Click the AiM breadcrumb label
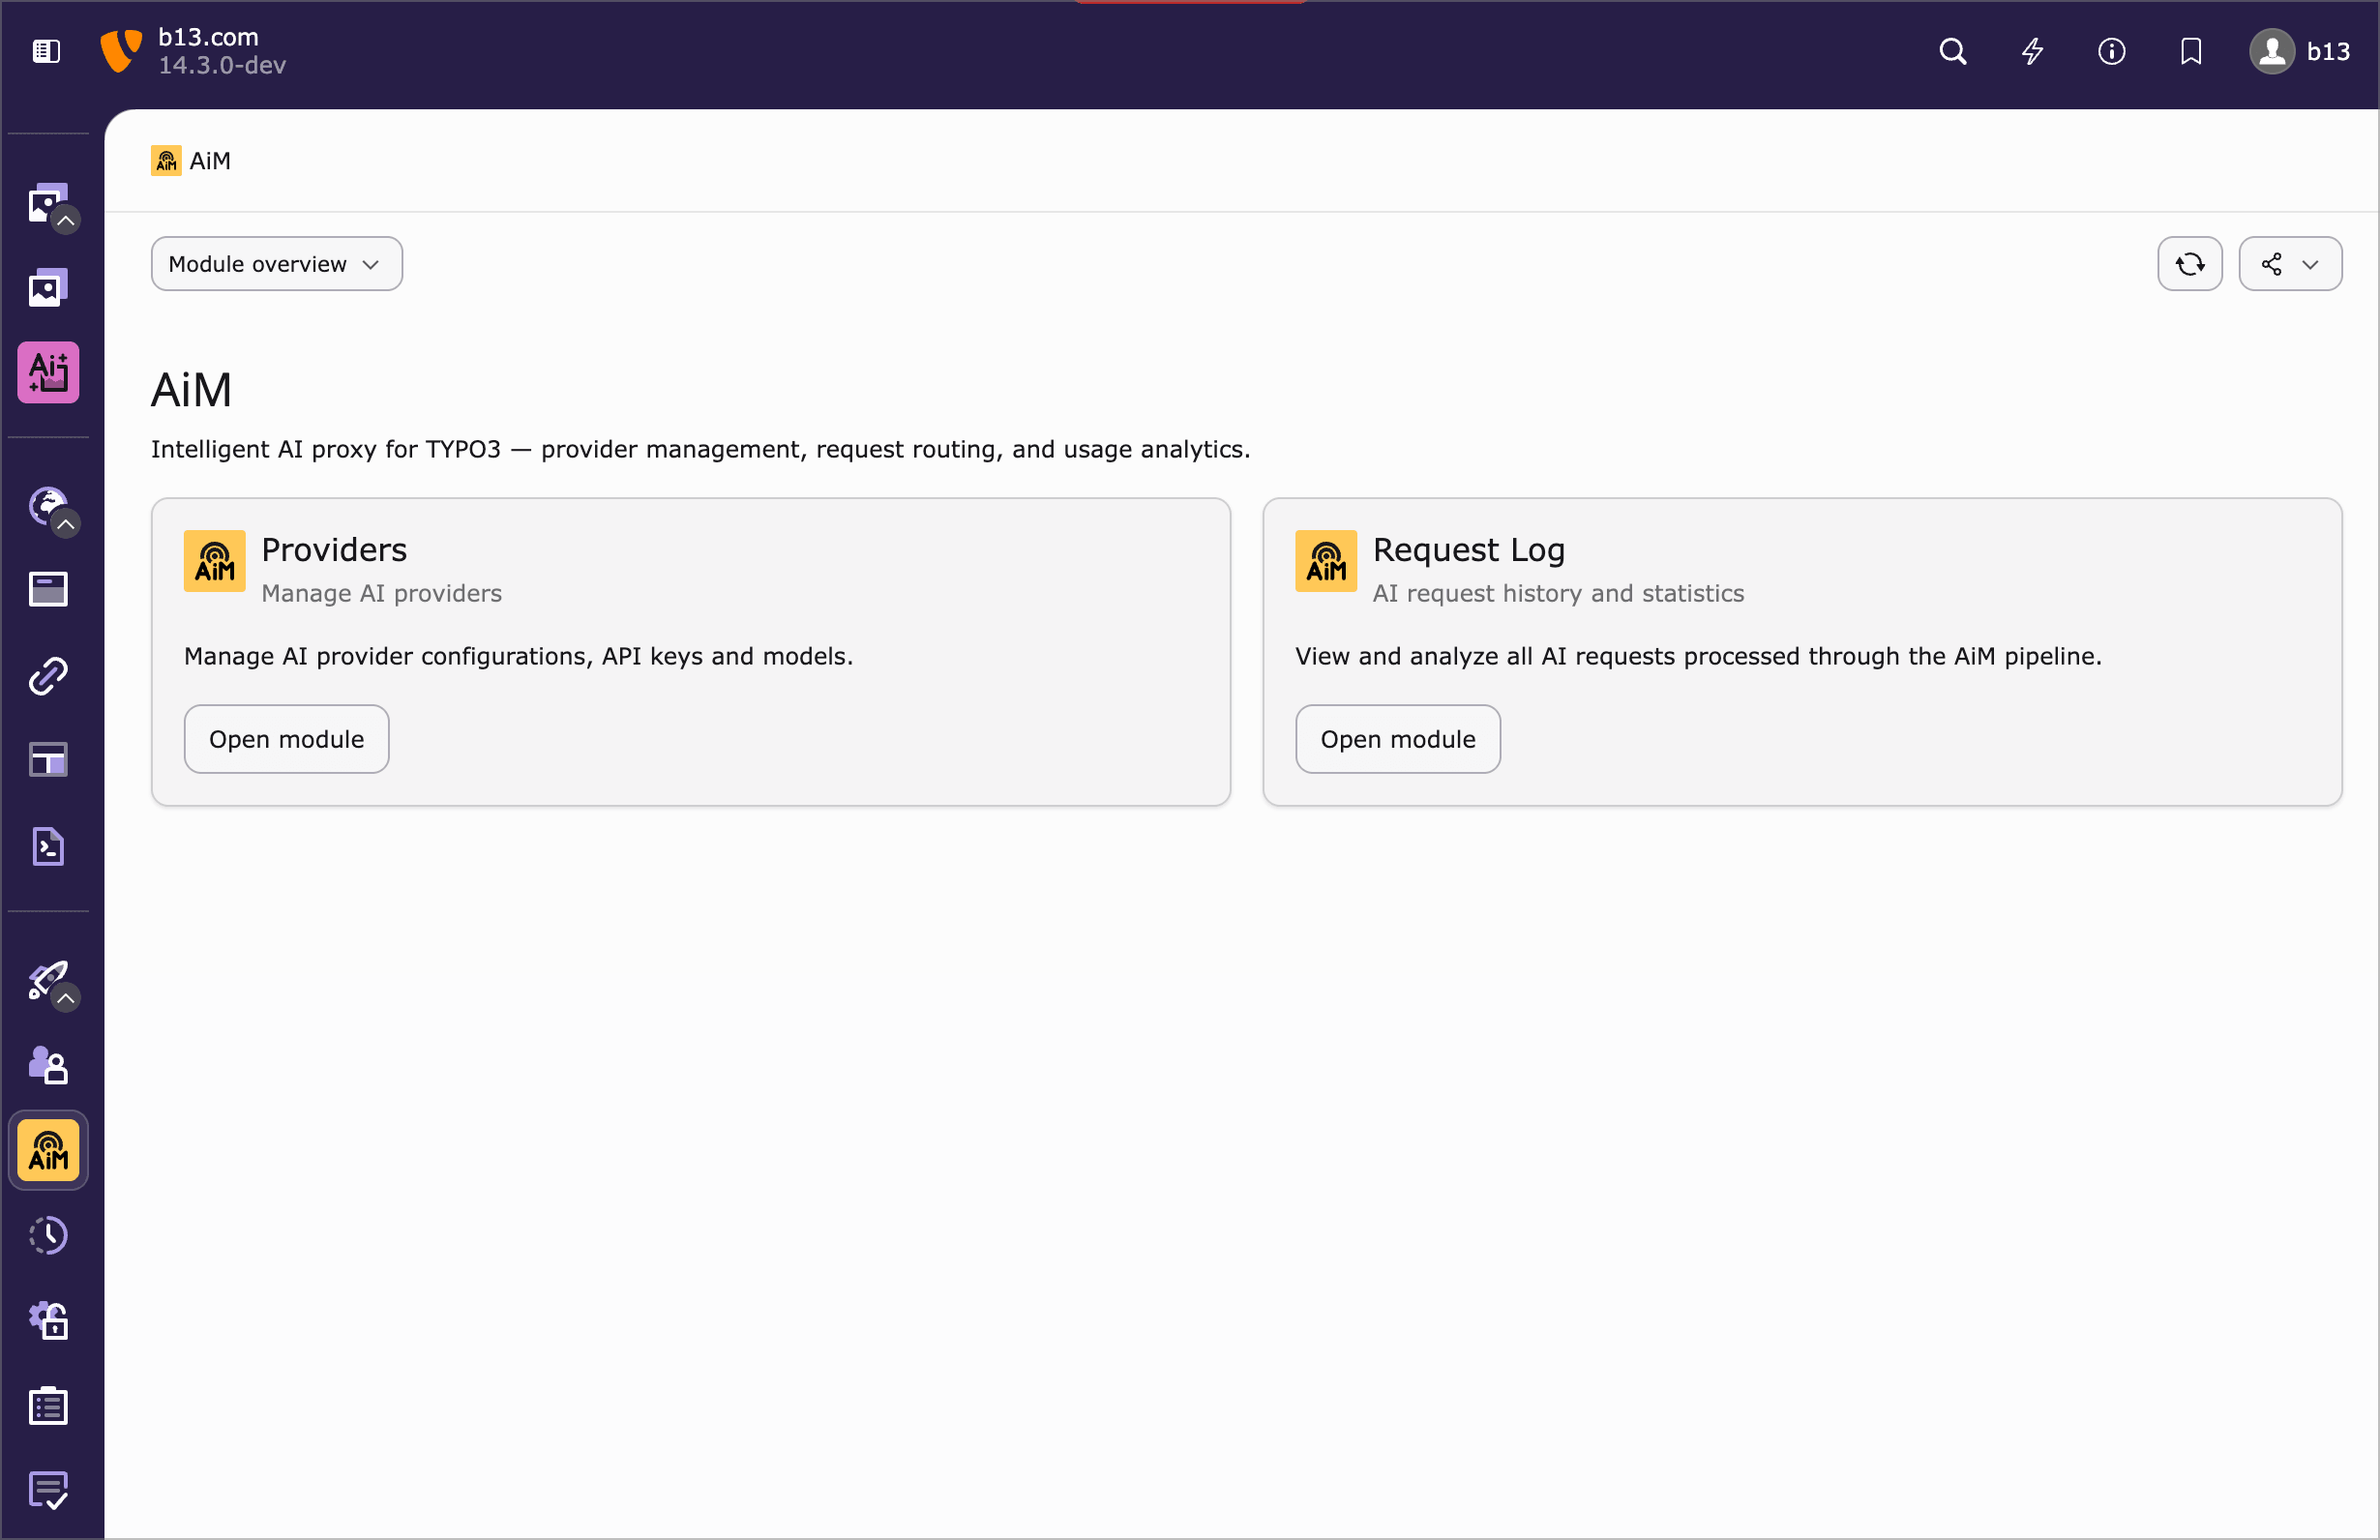 point(209,161)
